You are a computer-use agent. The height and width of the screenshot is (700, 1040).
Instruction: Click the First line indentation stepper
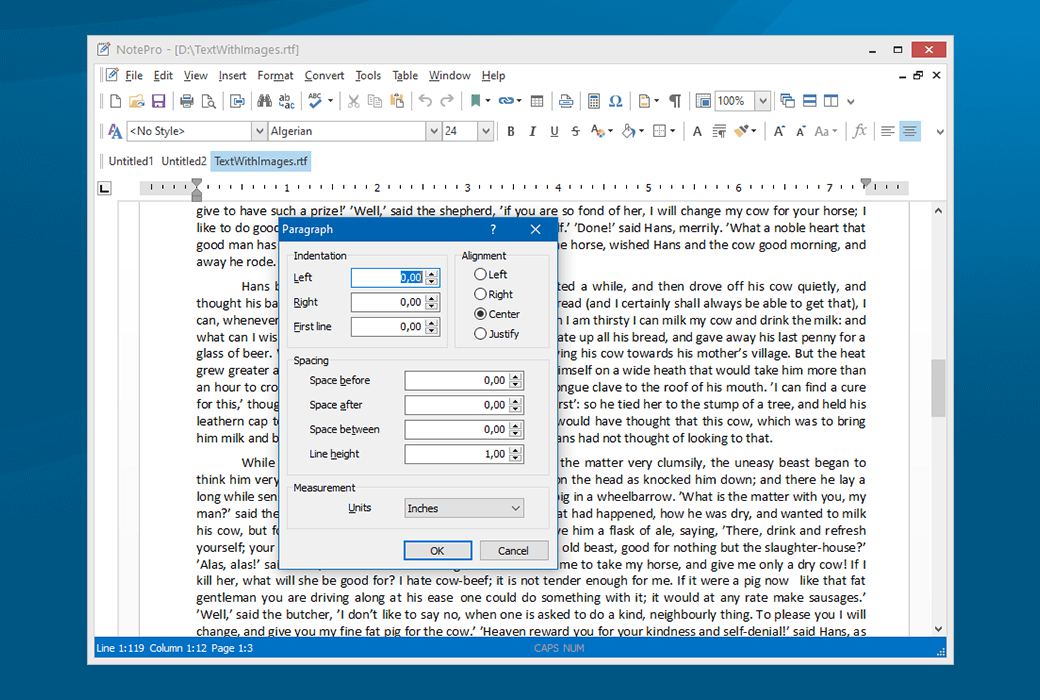click(x=432, y=326)
